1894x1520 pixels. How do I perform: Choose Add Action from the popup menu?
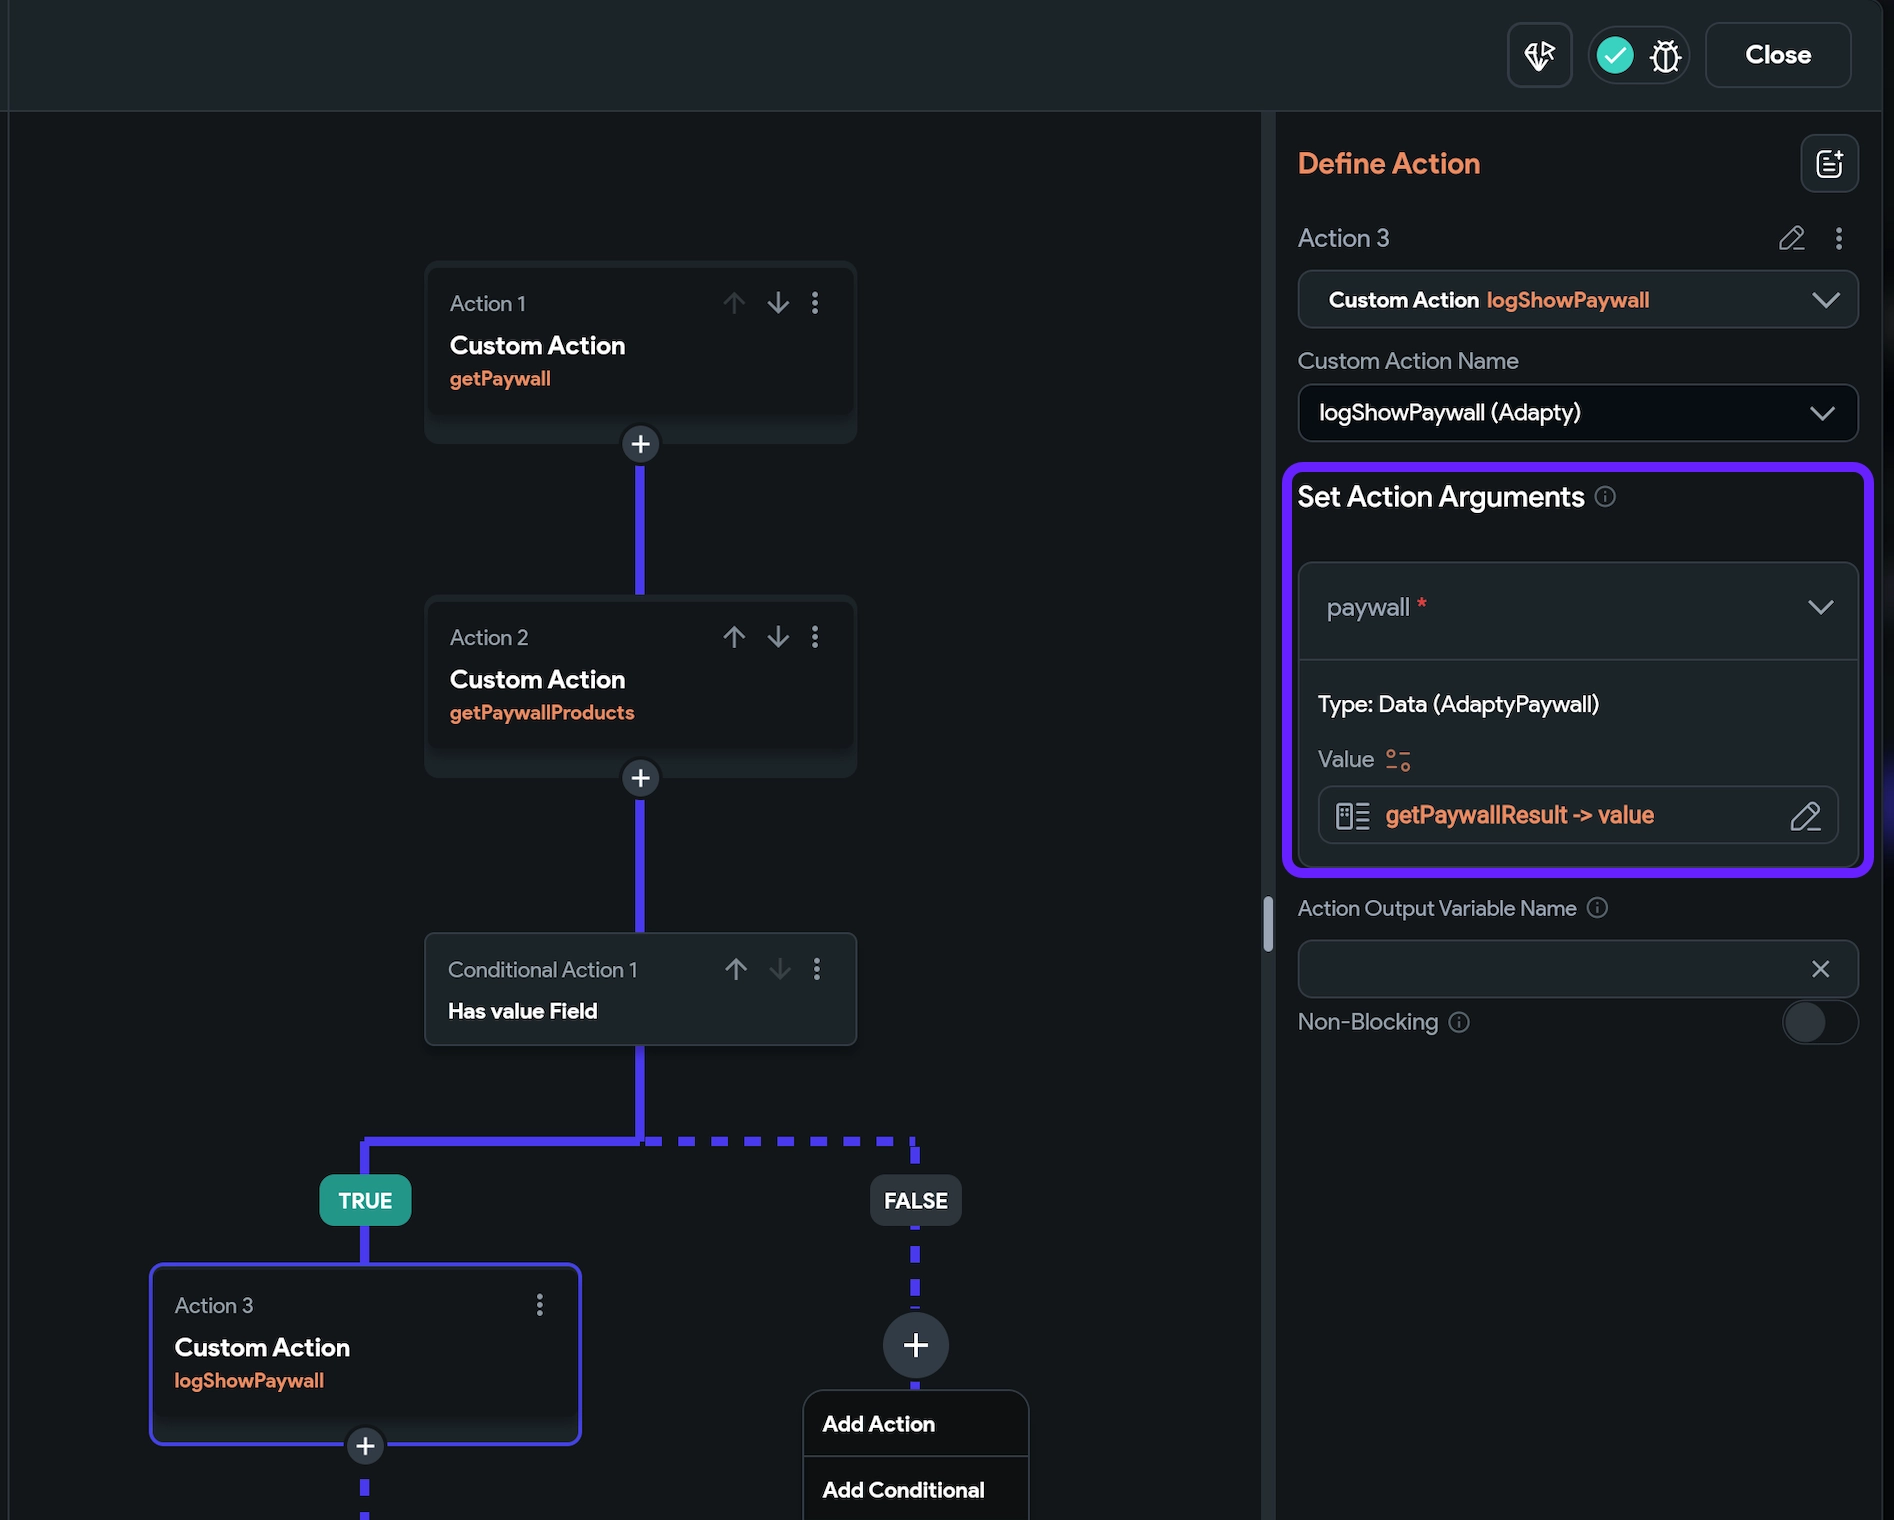[x=879, y=1424]
